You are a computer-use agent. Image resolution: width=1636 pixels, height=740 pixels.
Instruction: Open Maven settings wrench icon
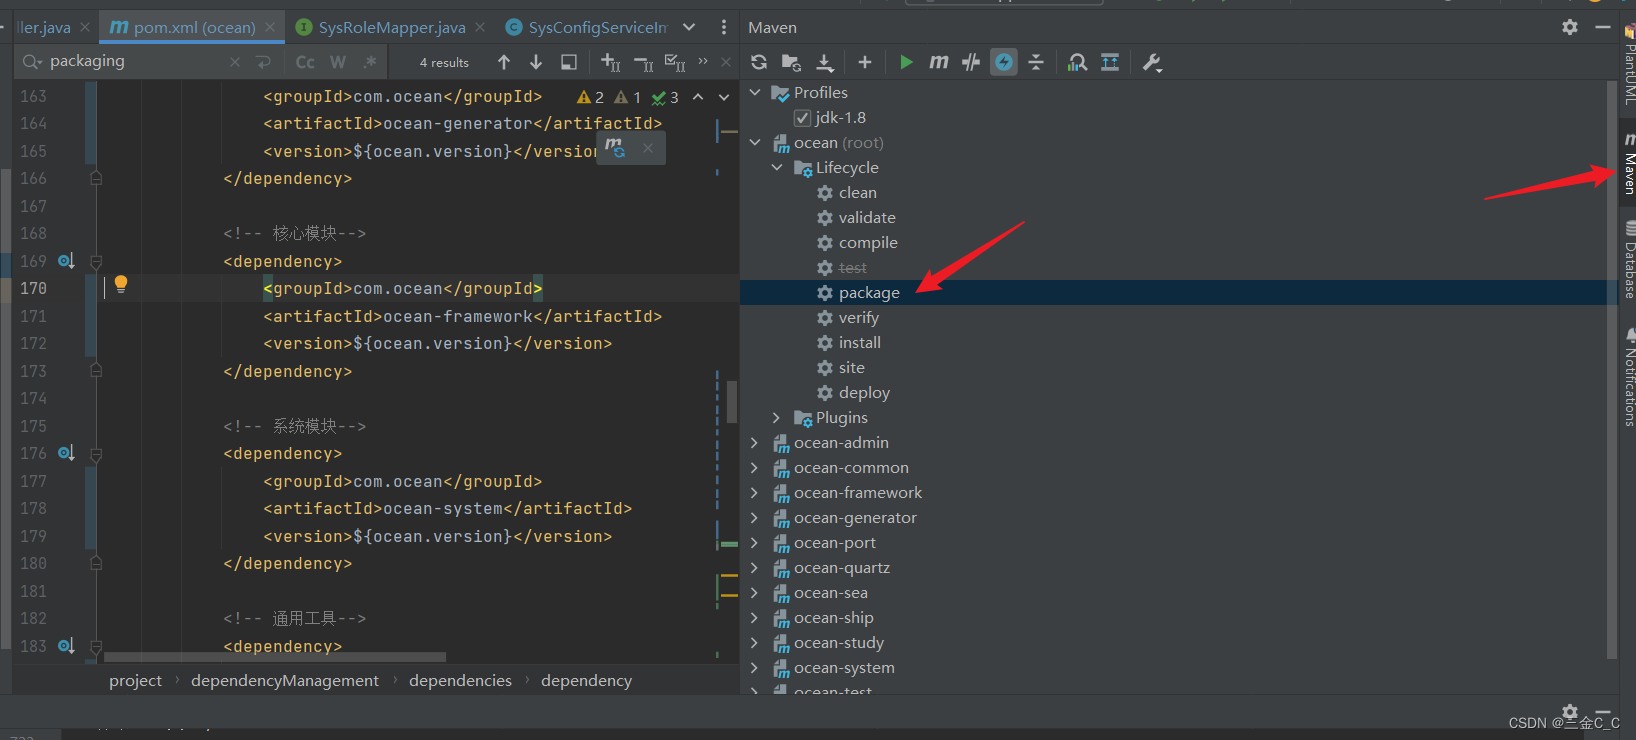[1152, 62]
